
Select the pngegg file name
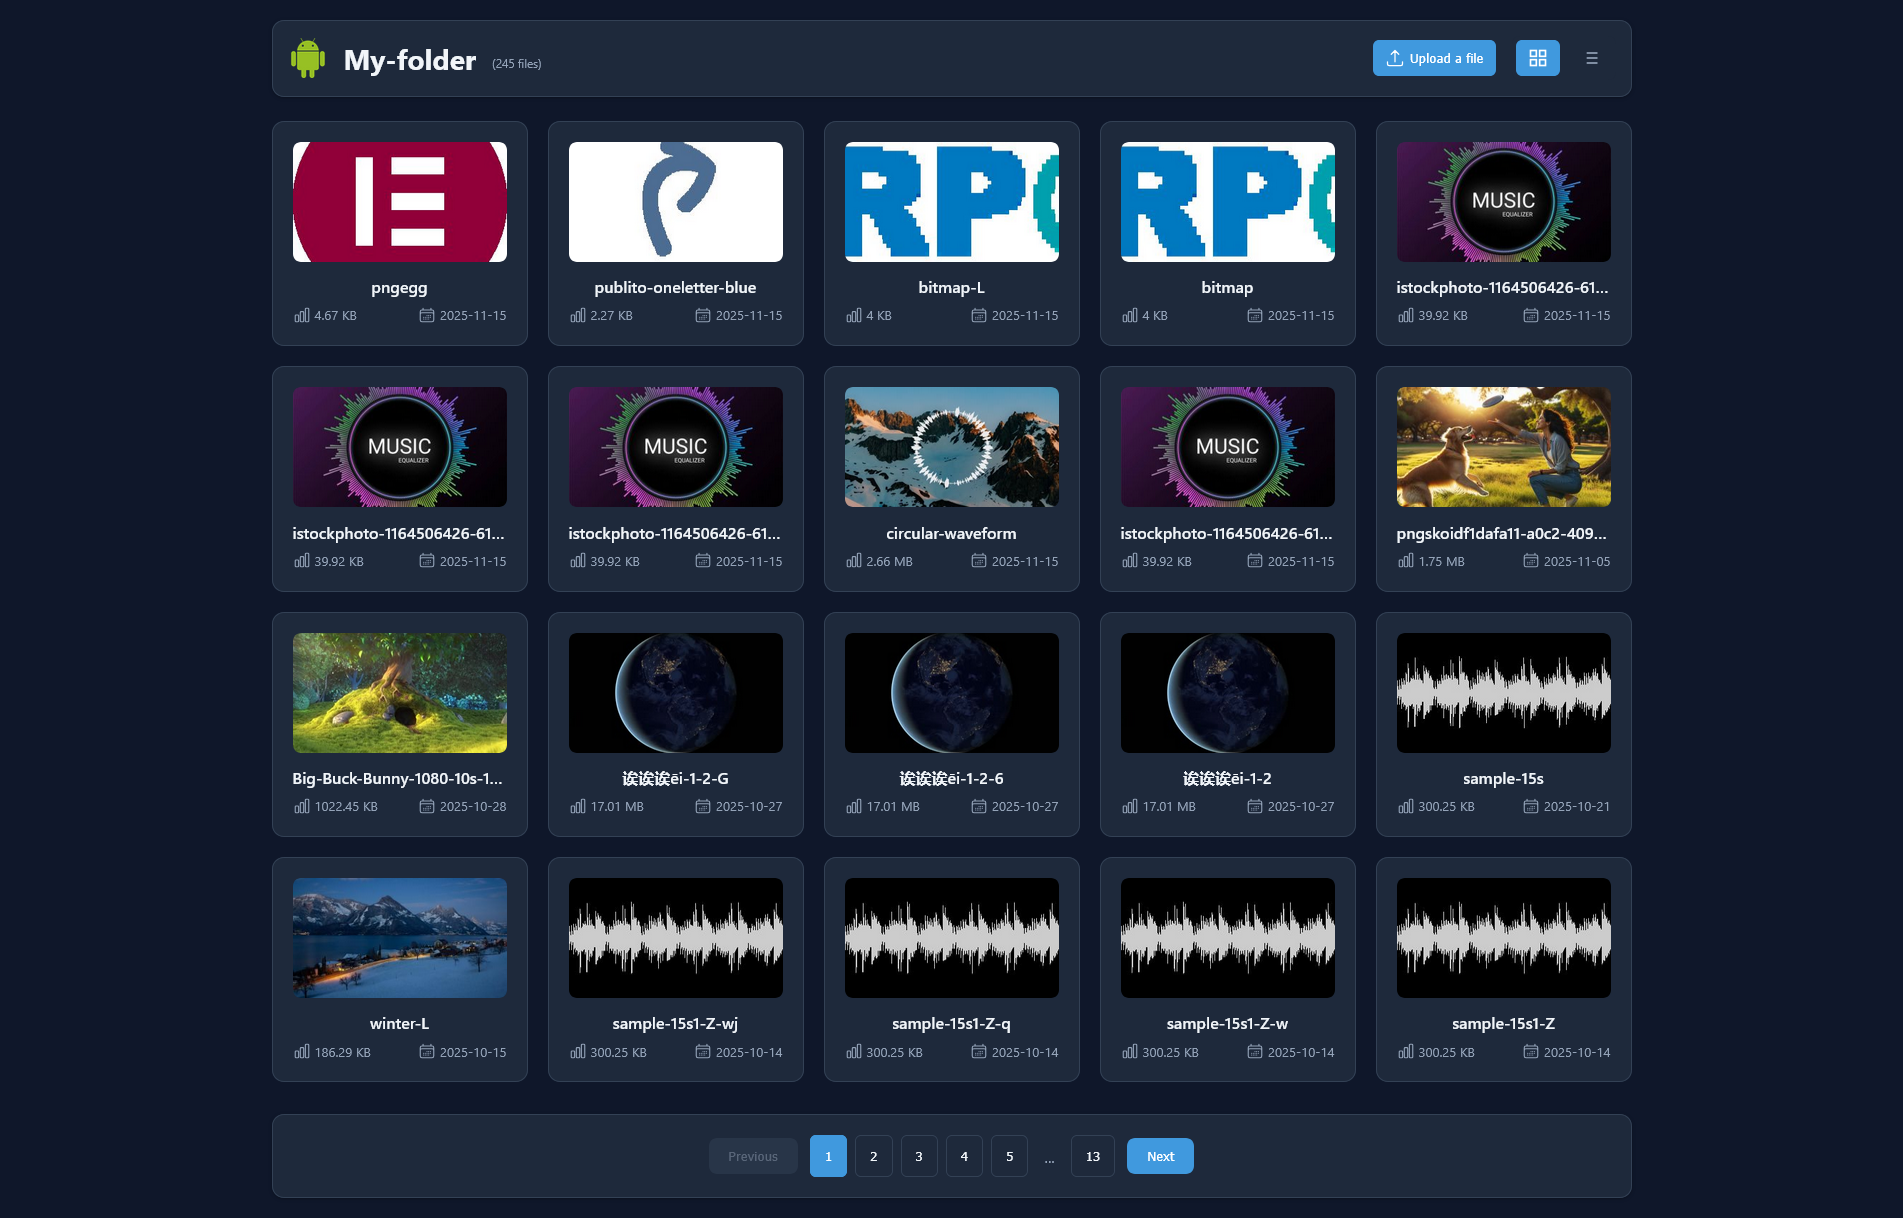pos(399,288)
